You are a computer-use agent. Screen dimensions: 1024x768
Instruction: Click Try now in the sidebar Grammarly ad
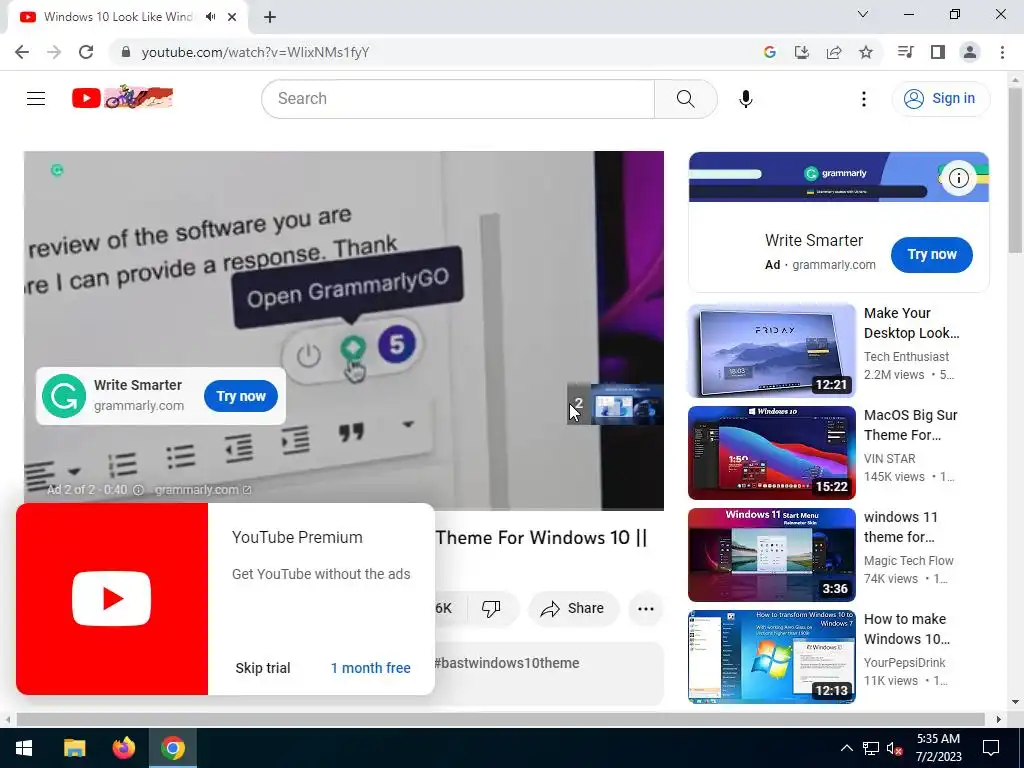coord(931,255)
